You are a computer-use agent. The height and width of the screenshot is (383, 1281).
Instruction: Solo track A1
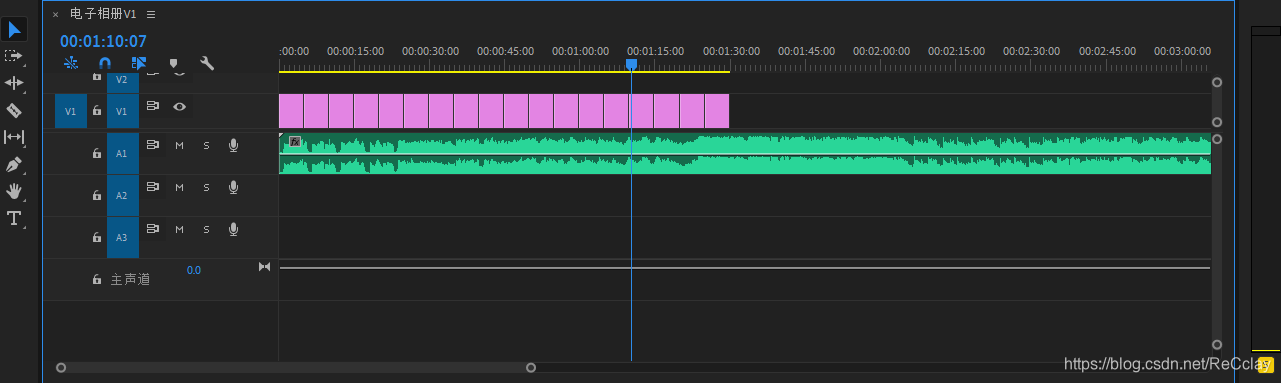point(207,145)
